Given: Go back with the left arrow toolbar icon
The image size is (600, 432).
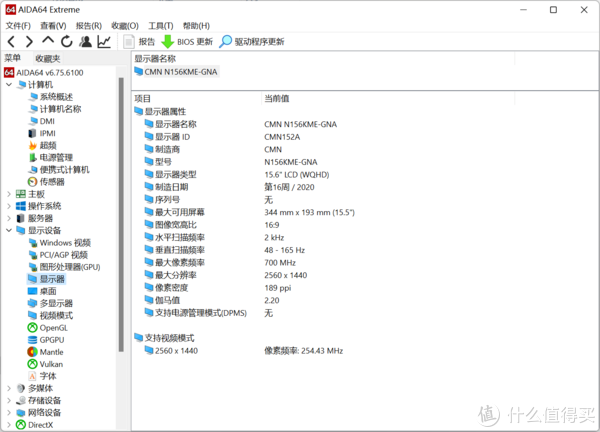Looking at the screenshot, I should click(11, 41).
